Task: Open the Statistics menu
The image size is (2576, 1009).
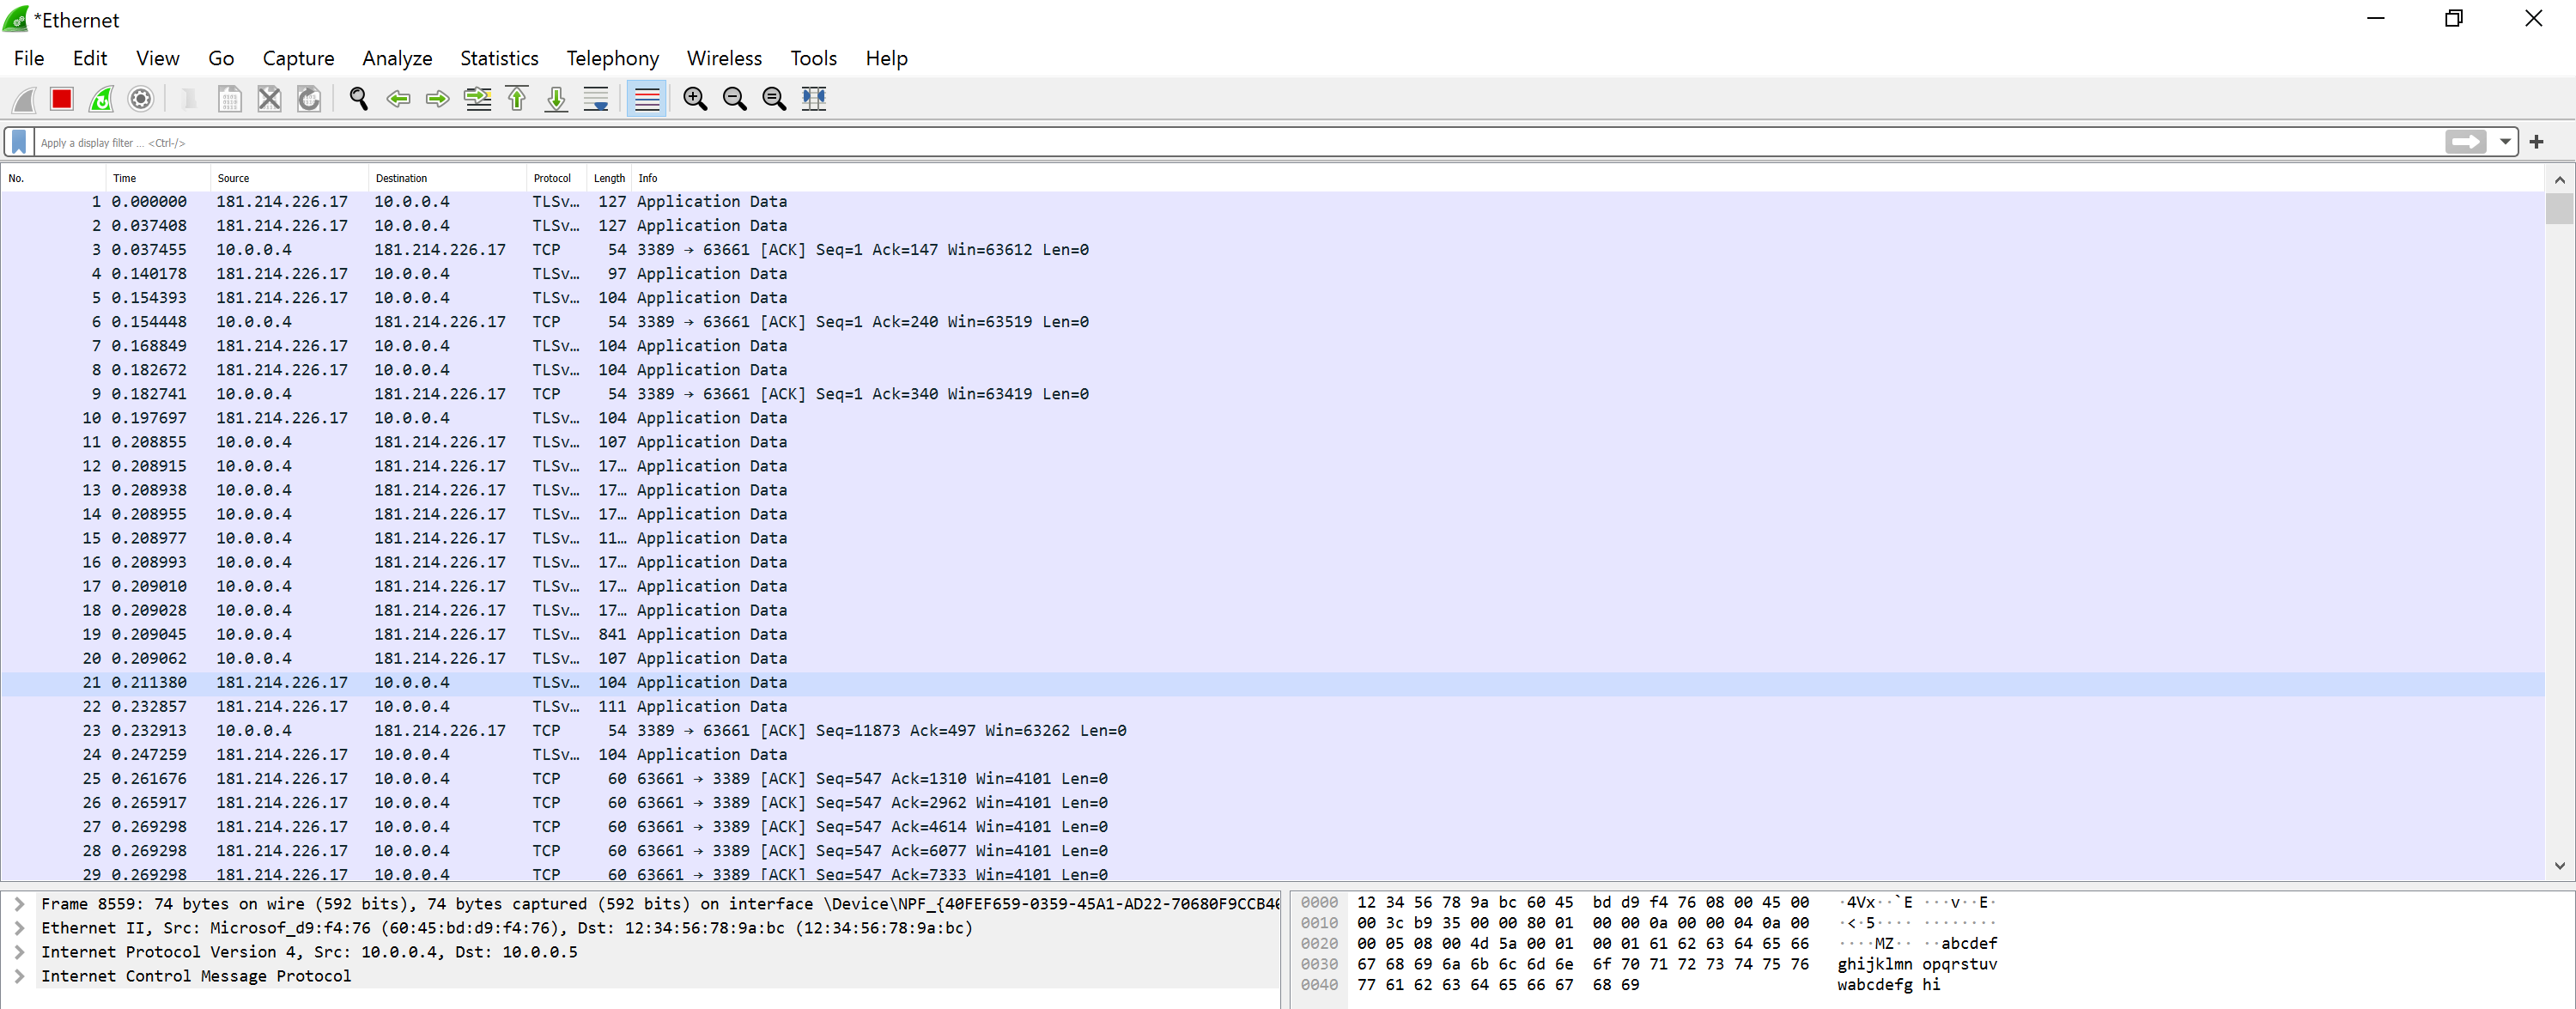Action: 499,58
